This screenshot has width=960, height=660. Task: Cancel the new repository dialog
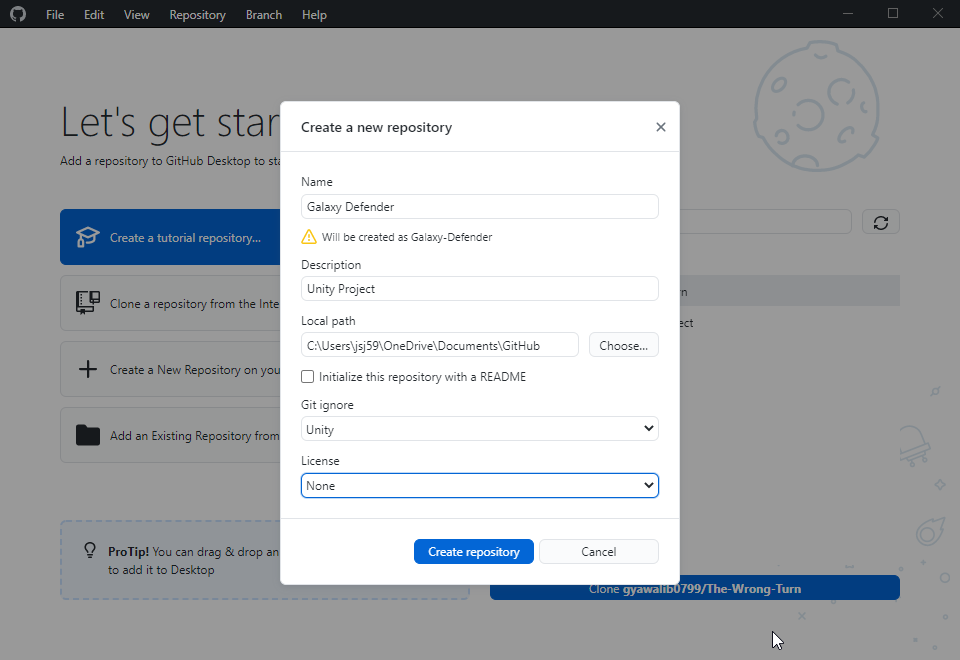pyautogui.click(x=598, y=551)
